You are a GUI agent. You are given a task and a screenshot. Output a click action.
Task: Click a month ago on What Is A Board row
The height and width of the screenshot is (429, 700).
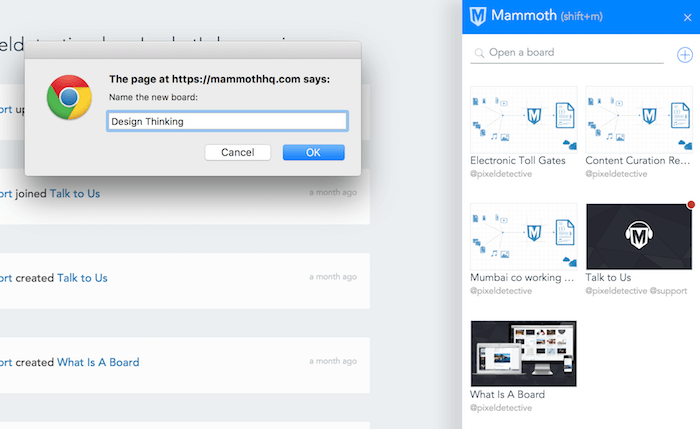pyautogui.click(x=333, y=361)
